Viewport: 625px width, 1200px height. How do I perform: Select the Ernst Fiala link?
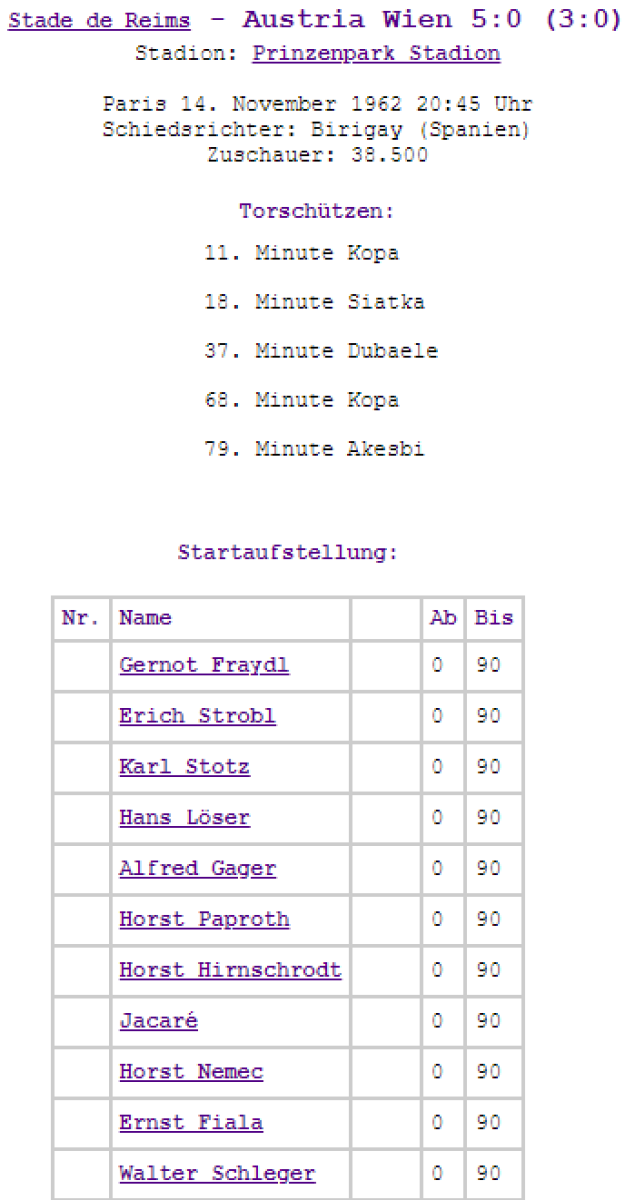(191, 1123)
